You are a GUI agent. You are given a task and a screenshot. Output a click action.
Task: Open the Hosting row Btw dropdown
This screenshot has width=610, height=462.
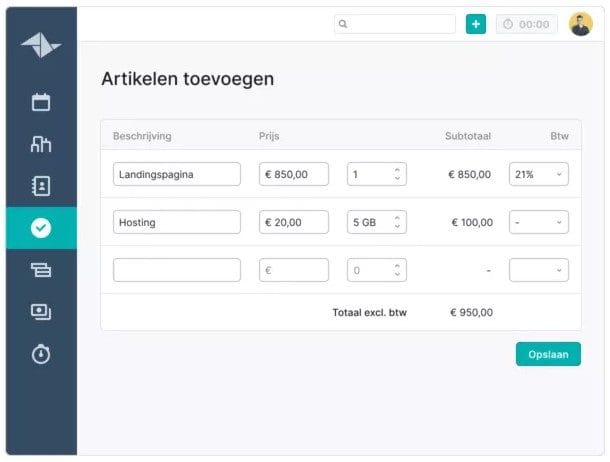(539, 222)
